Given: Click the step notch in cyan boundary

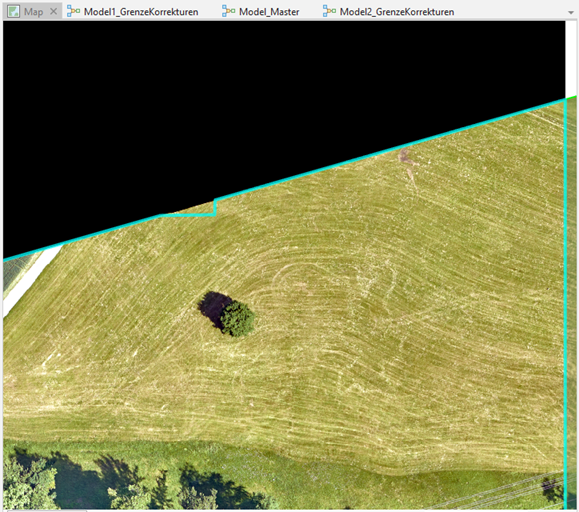Looking at the screenshot, I should 215,208.
